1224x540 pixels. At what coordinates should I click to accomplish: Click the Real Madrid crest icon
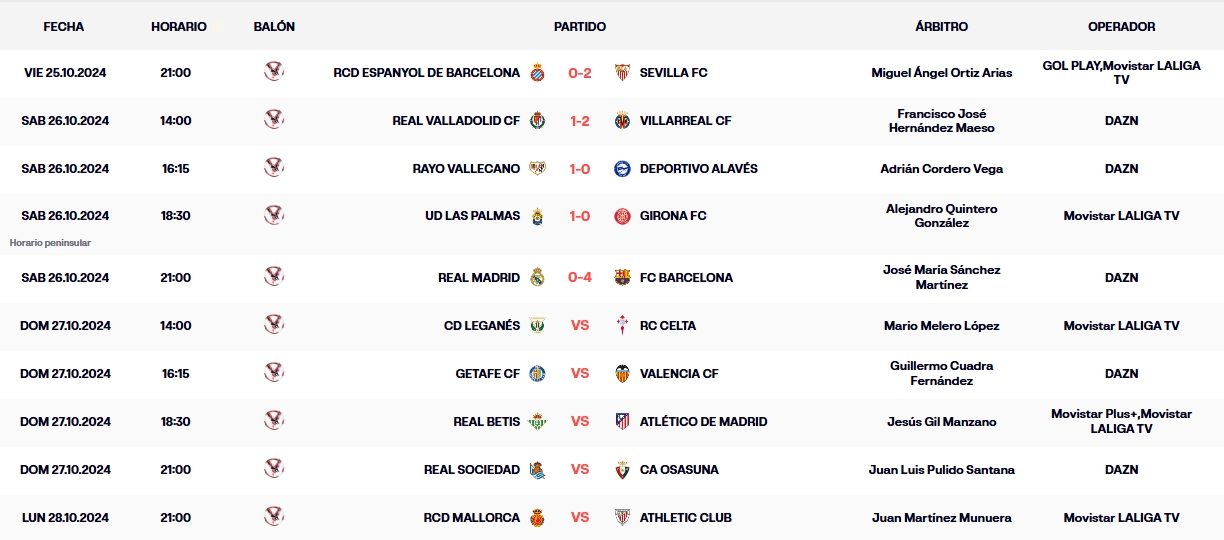537,278
